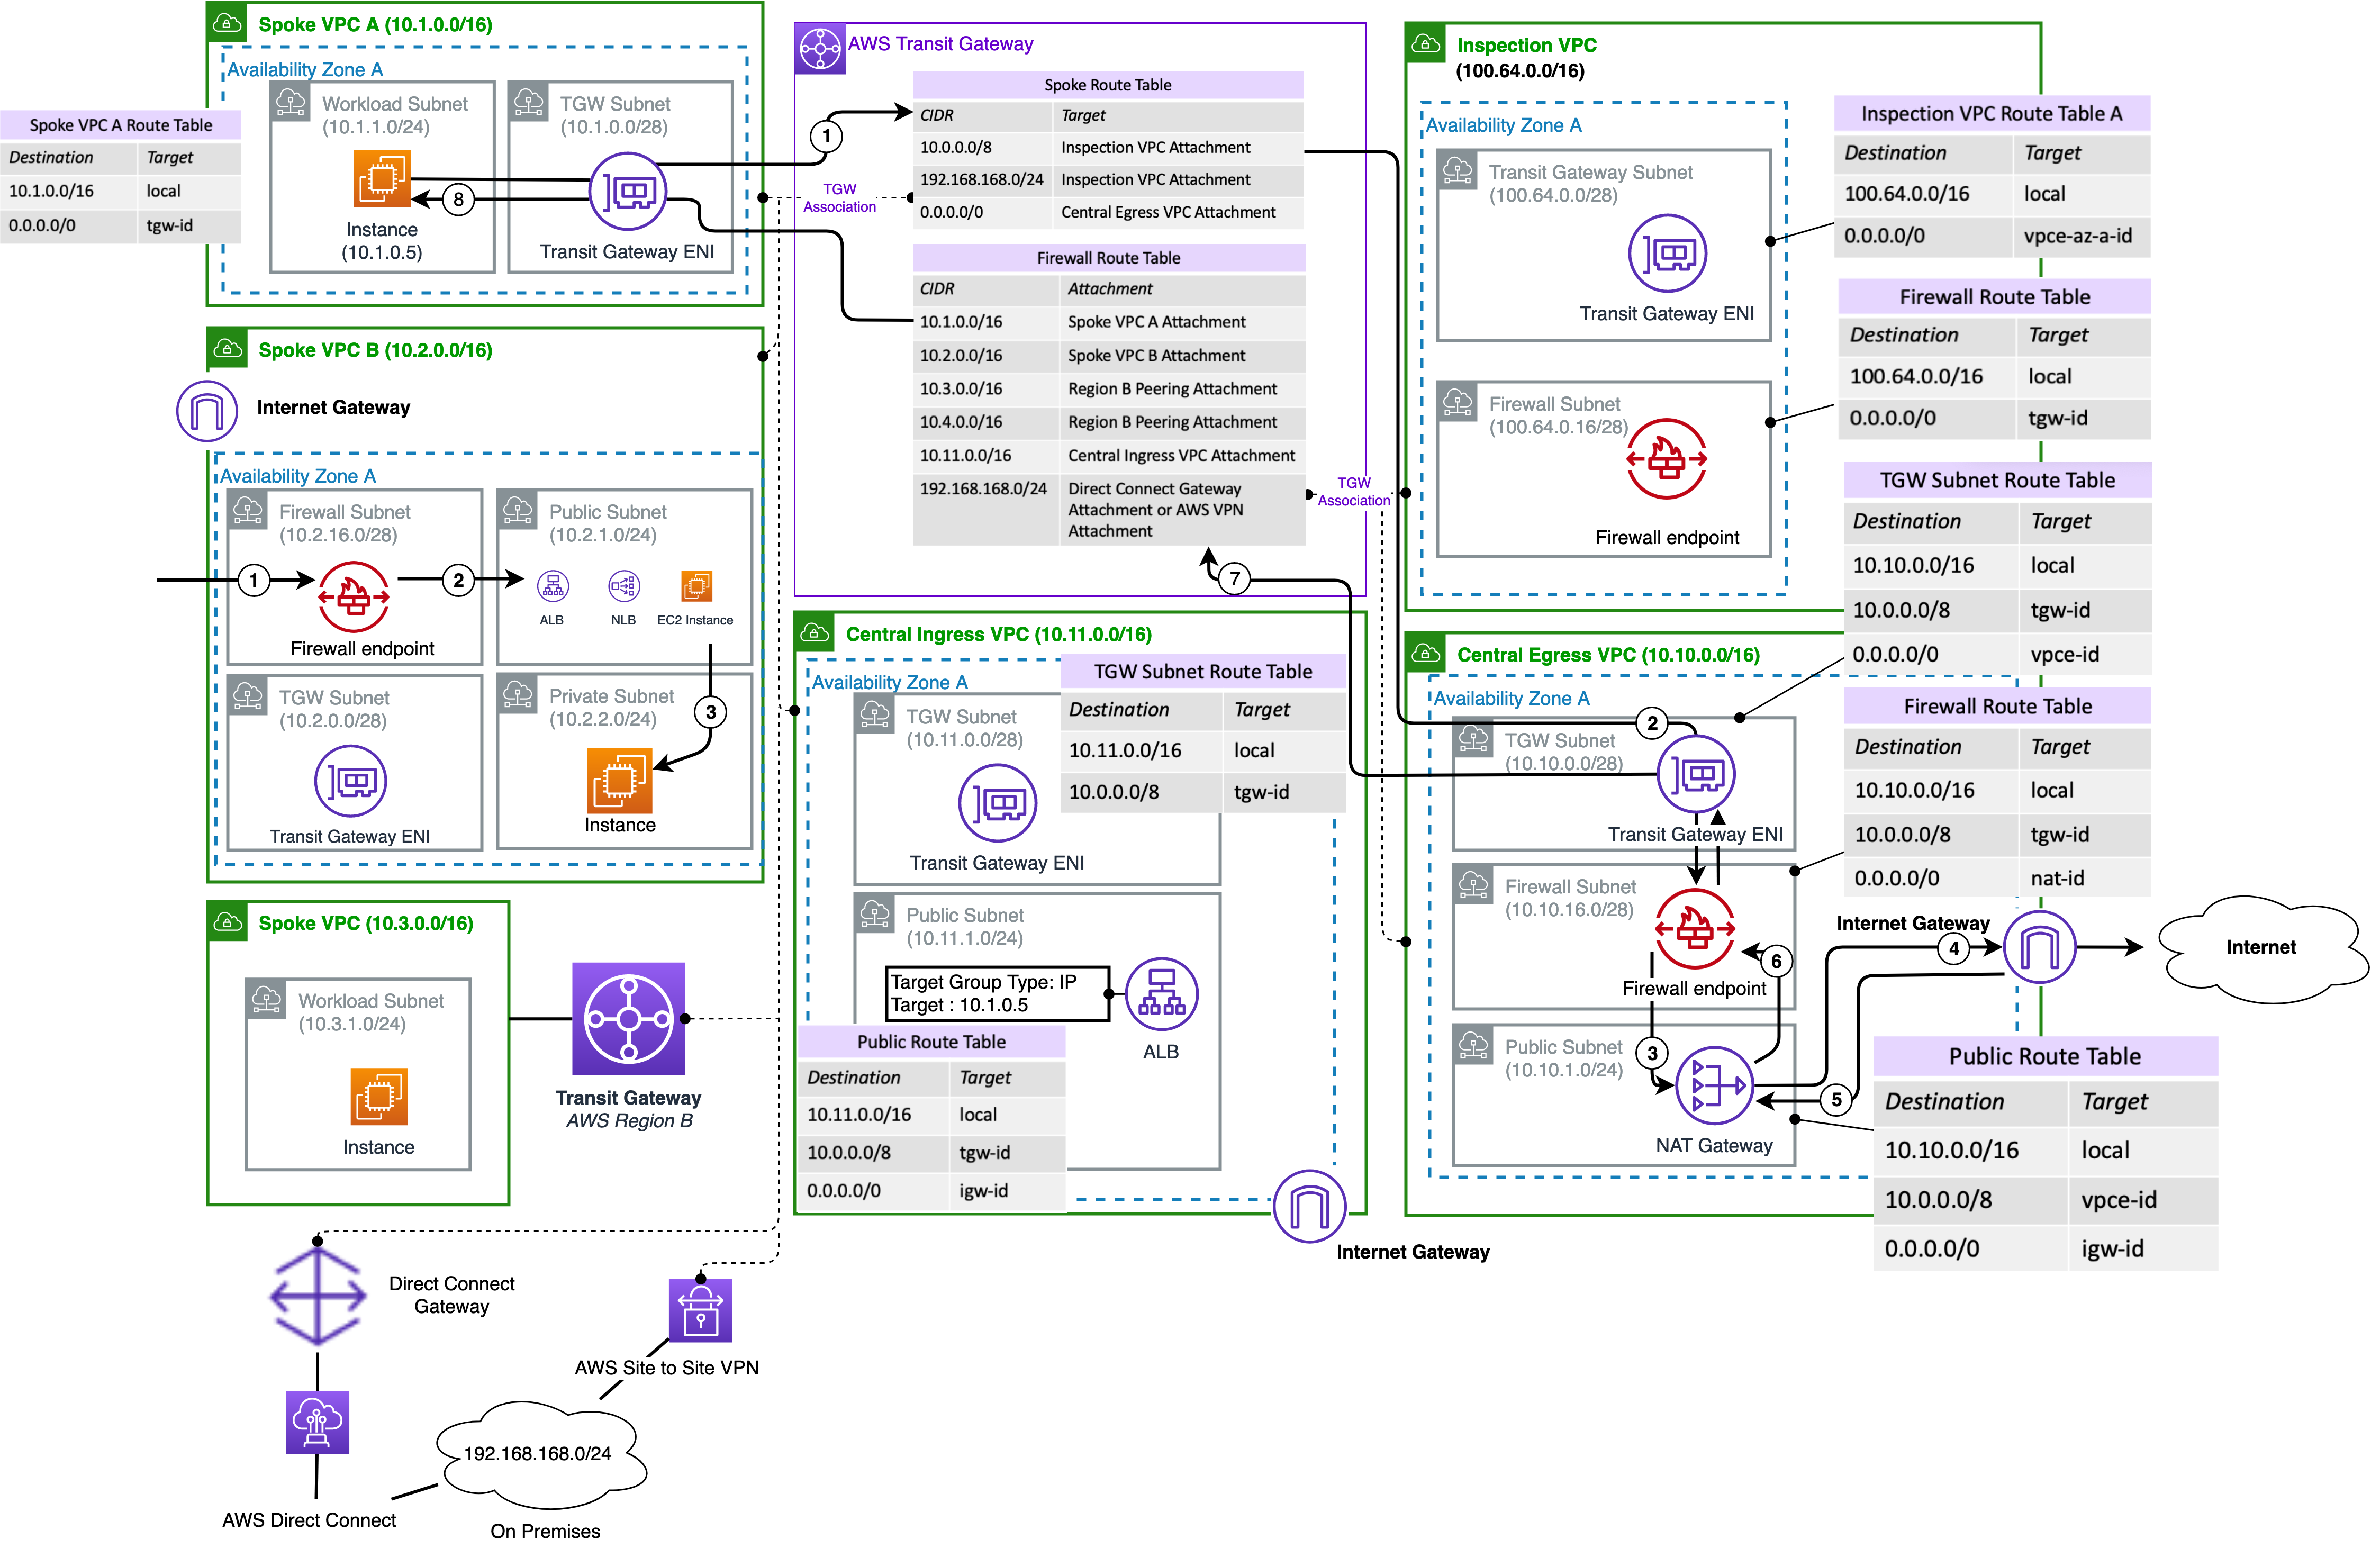Click the Spoke VPC A Route Table title
Viewport: 2380px width, 1548px height.
coord(120,125)
